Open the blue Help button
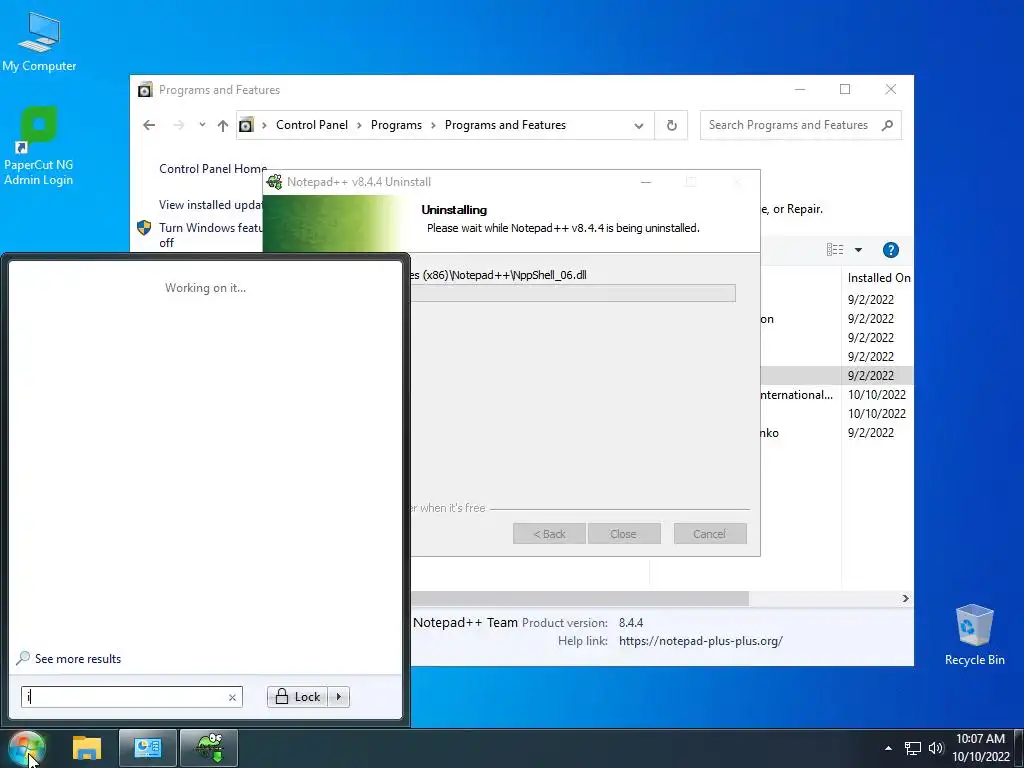Viewport: 1024px width, 768px height. [x=890, y=249]
